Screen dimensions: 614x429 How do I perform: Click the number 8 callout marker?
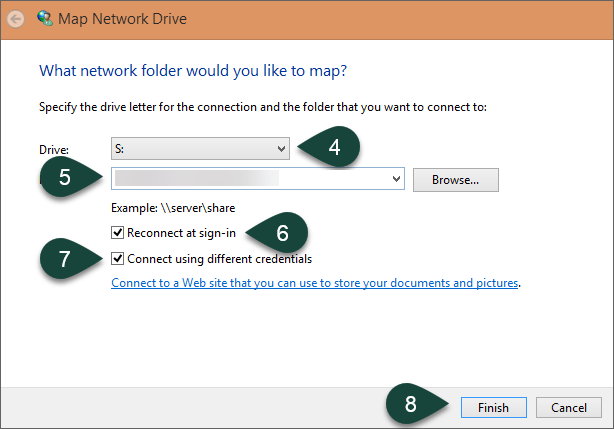click(411, 407)
